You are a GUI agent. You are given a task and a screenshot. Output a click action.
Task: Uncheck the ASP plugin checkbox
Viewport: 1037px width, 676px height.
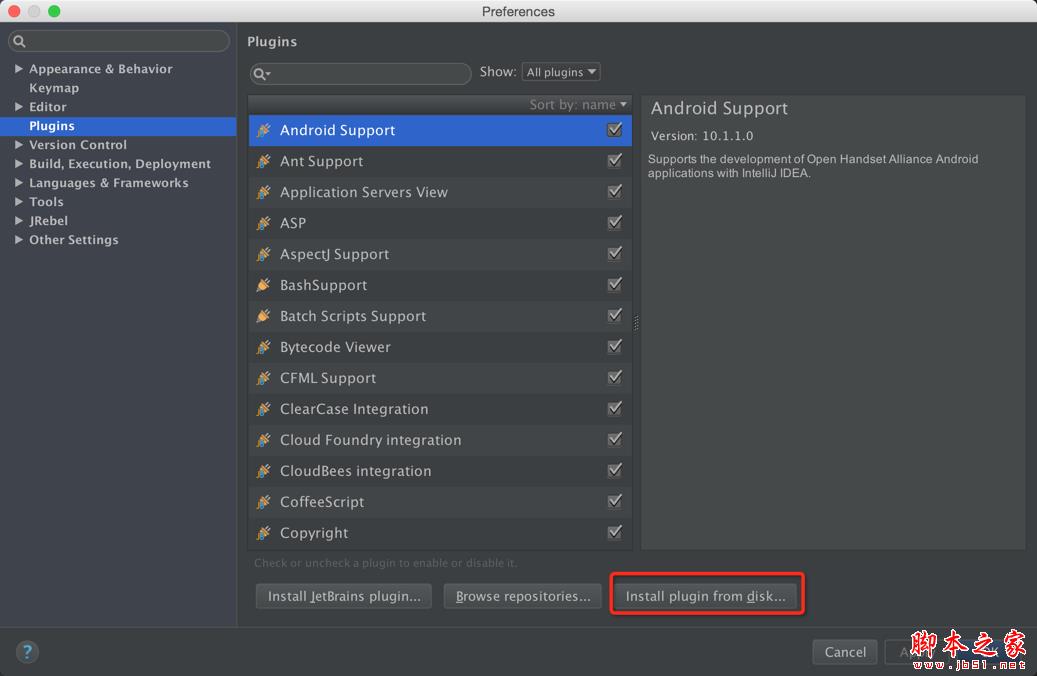click(x=614, y=223)
